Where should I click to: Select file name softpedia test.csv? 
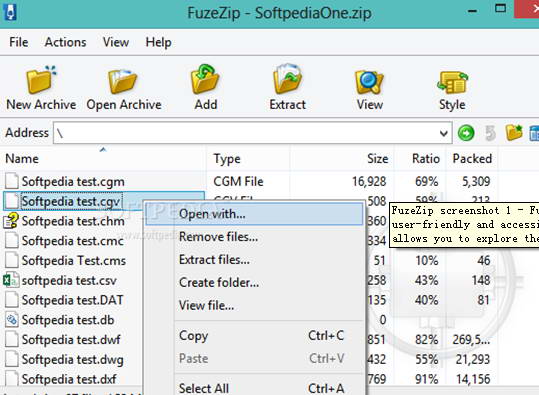click(x=69, y=281)
